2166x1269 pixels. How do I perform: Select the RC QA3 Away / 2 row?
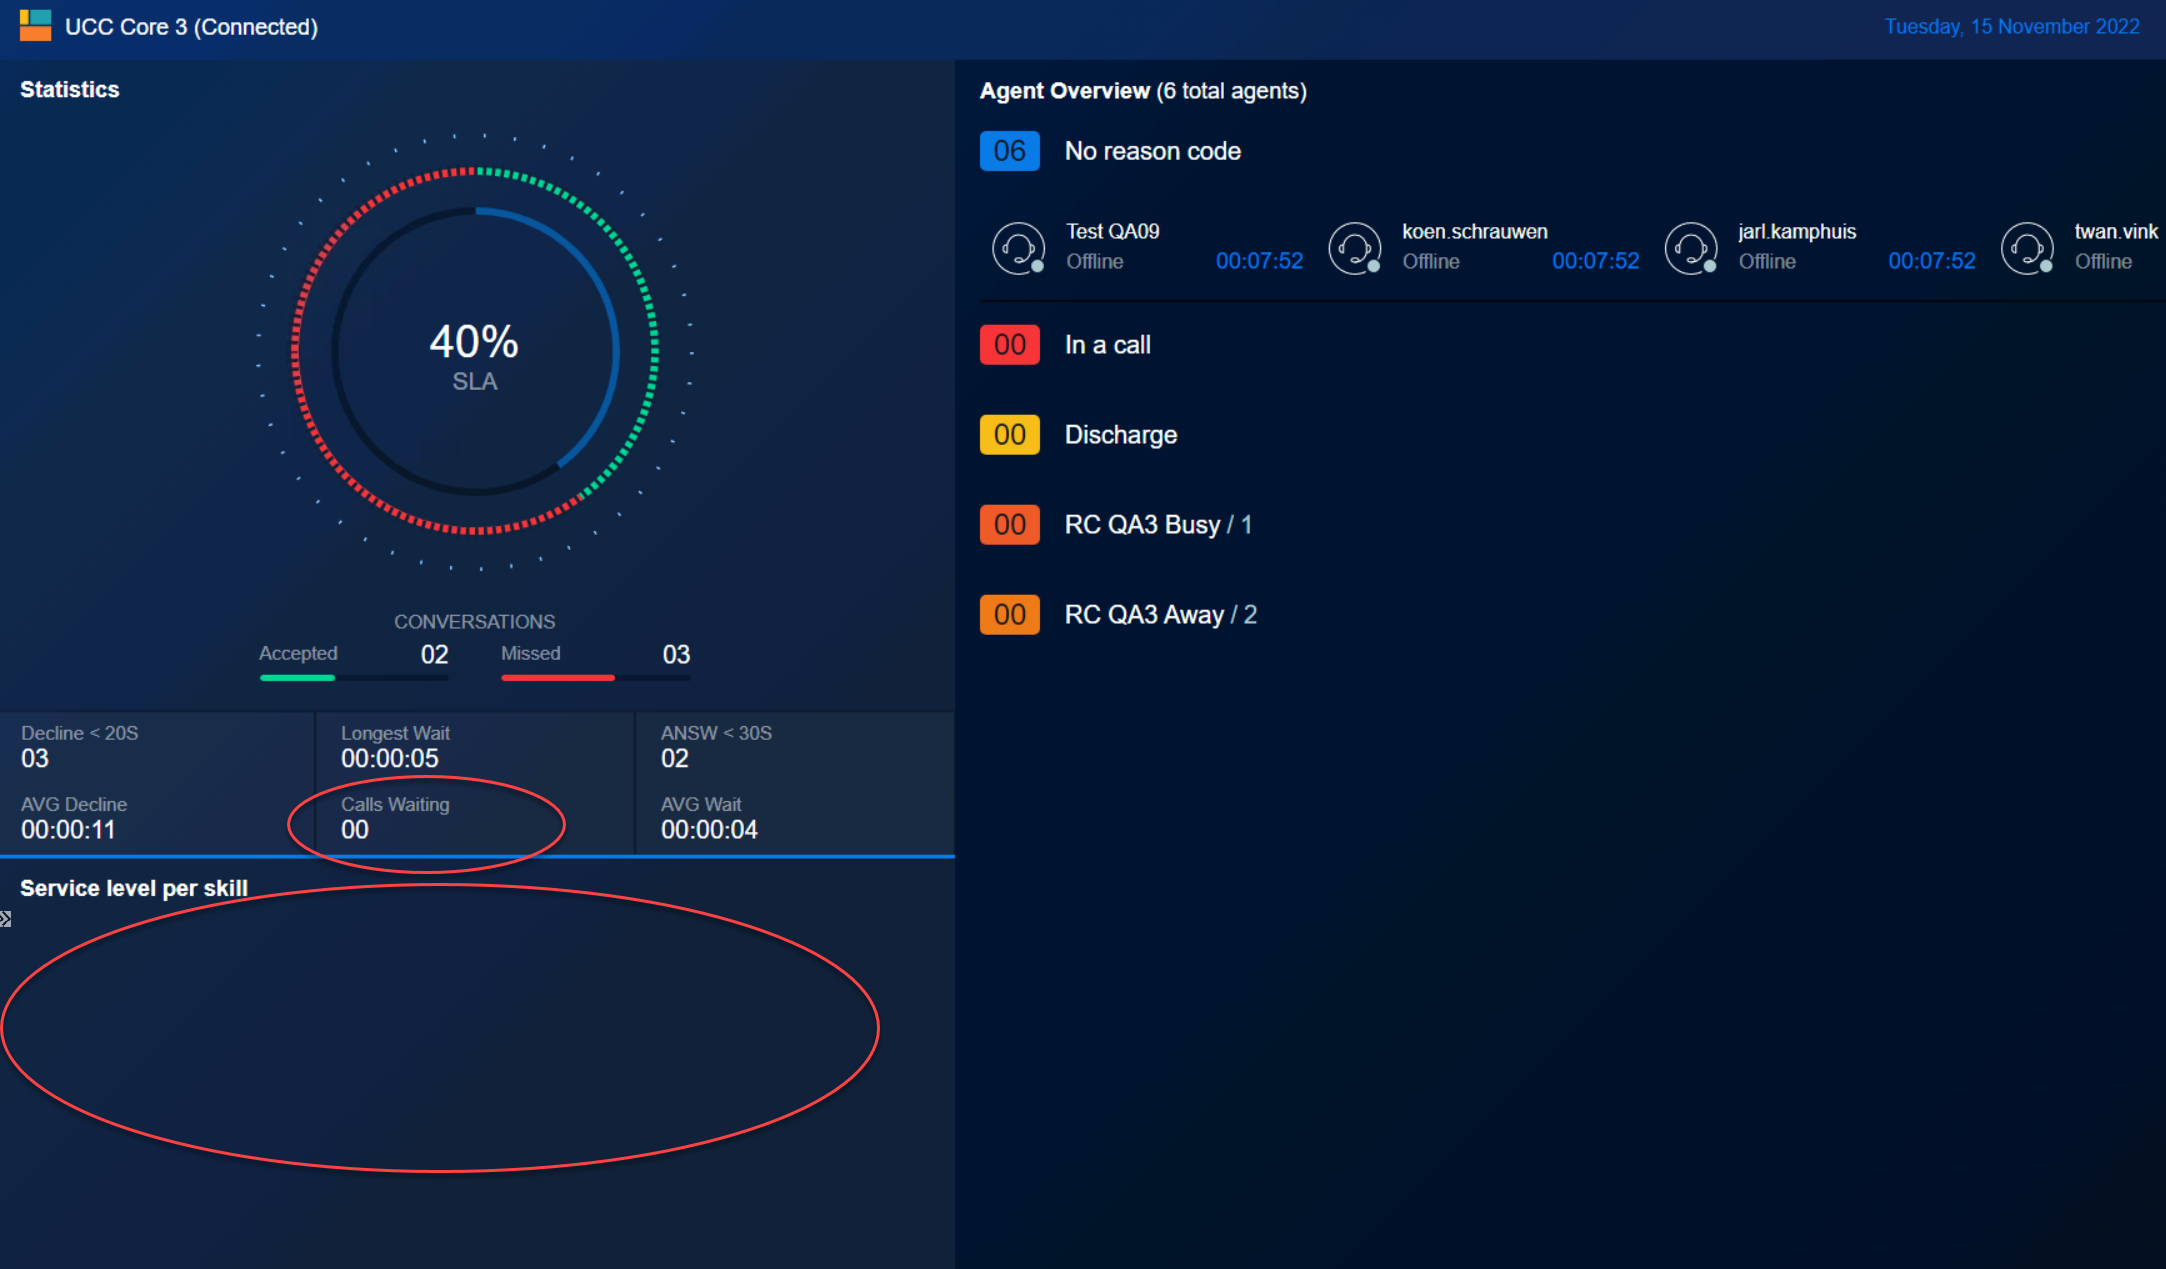1160,615
